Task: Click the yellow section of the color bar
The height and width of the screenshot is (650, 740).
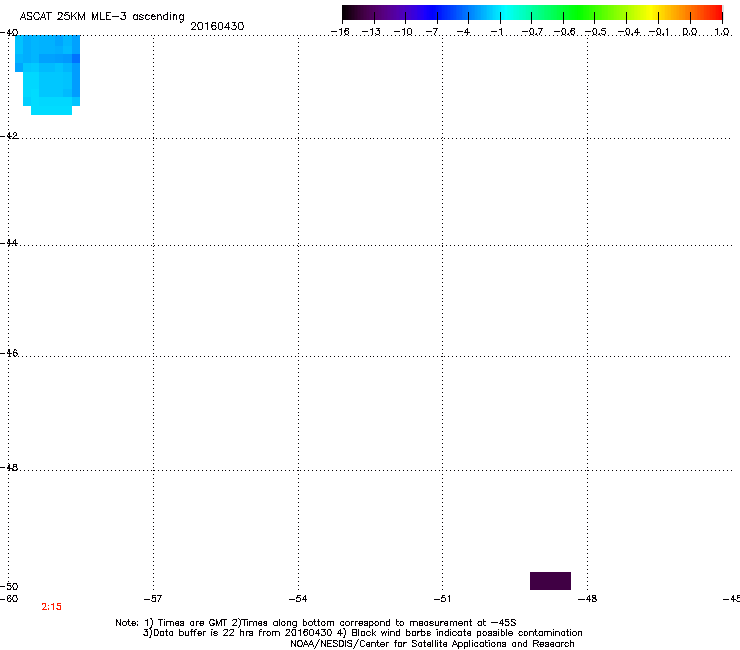Action: [650, 13]
